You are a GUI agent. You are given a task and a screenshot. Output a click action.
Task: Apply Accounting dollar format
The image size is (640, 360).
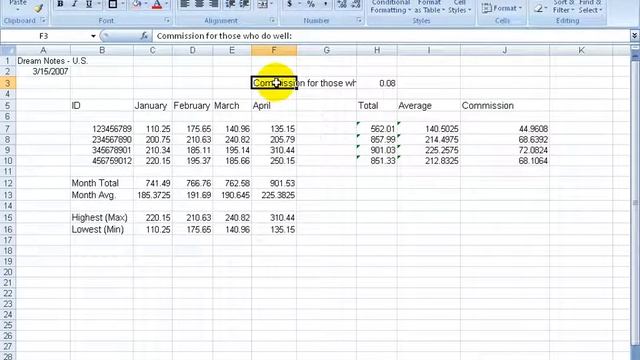click(290, 4)
